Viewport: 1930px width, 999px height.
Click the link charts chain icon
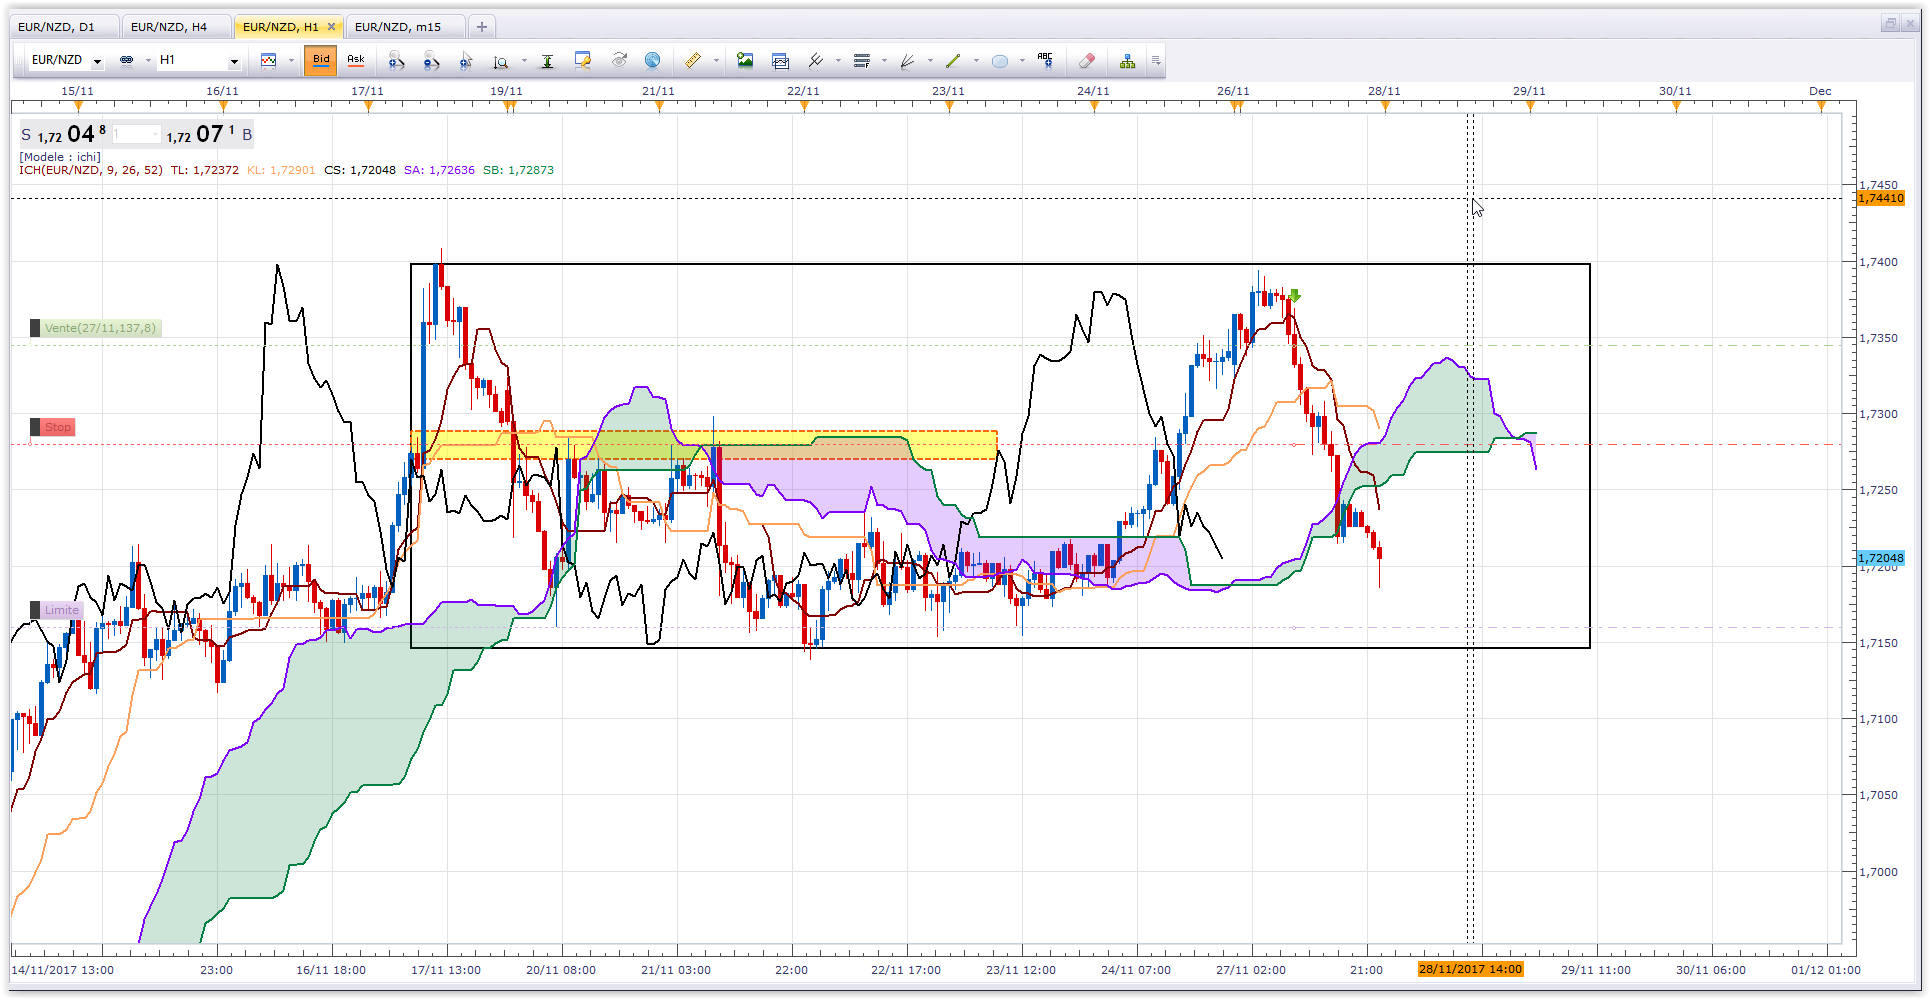[126, 60]
